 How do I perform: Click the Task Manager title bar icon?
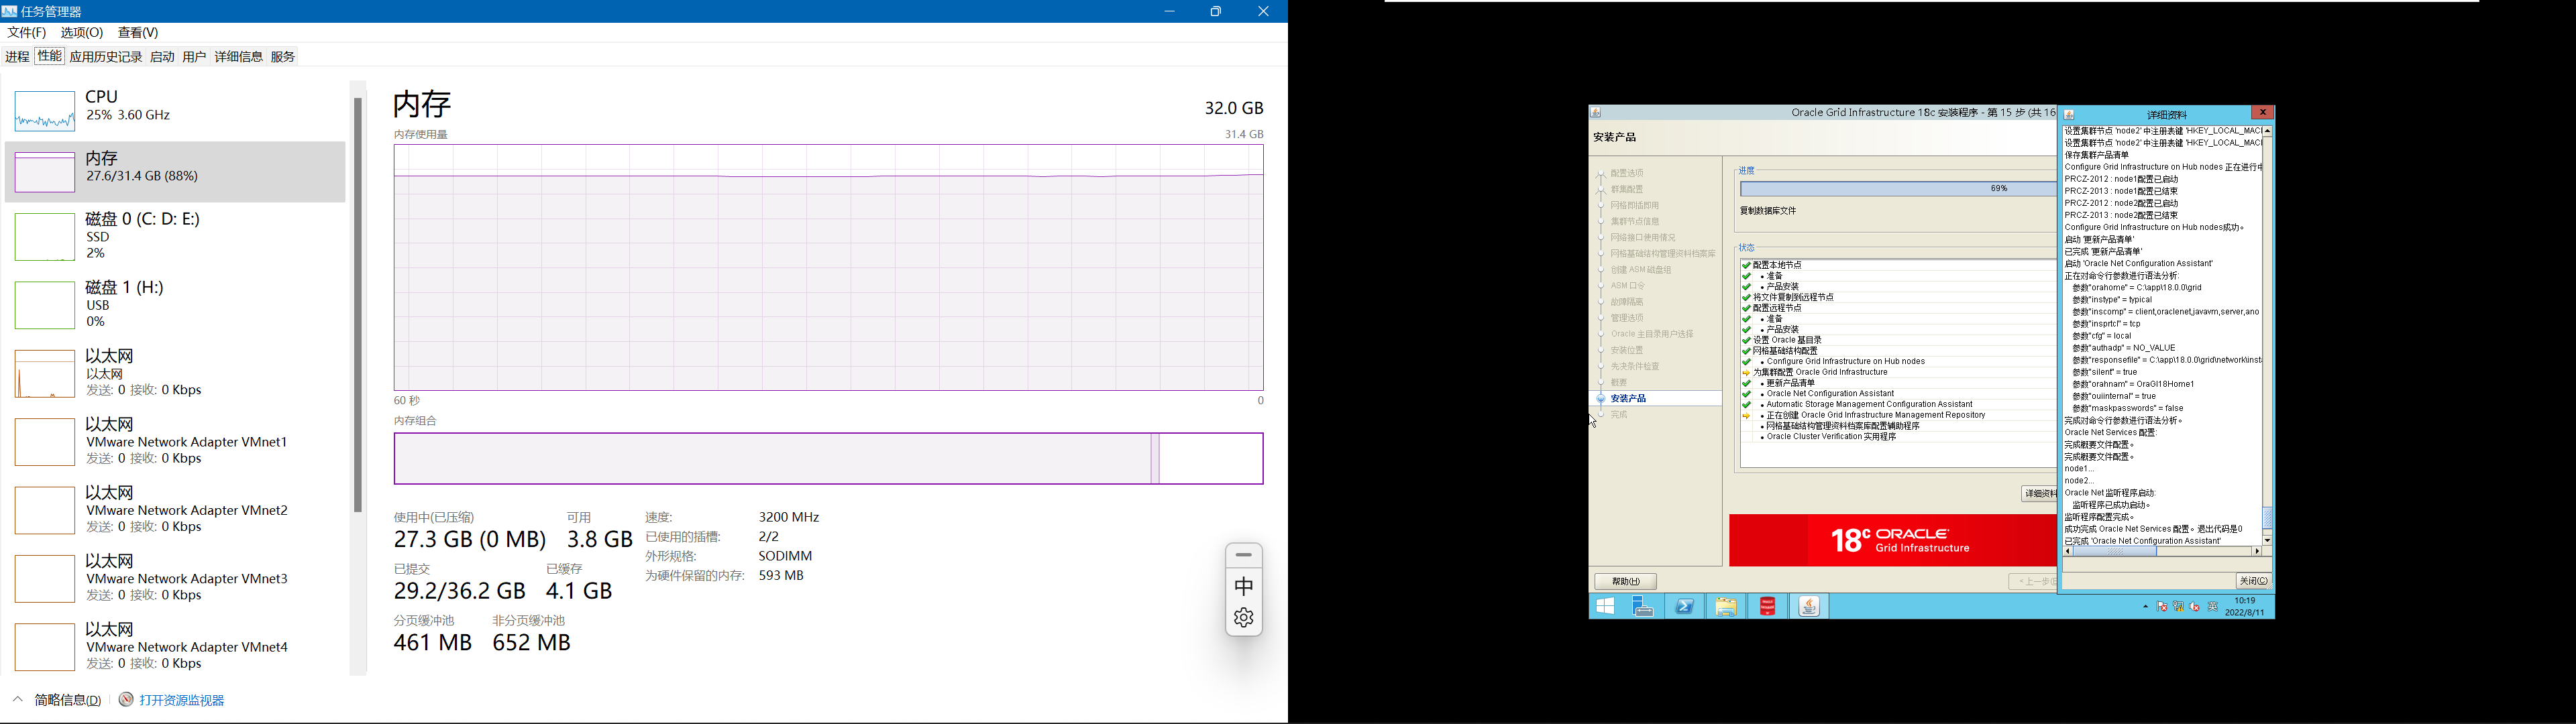tap(9, 11)
